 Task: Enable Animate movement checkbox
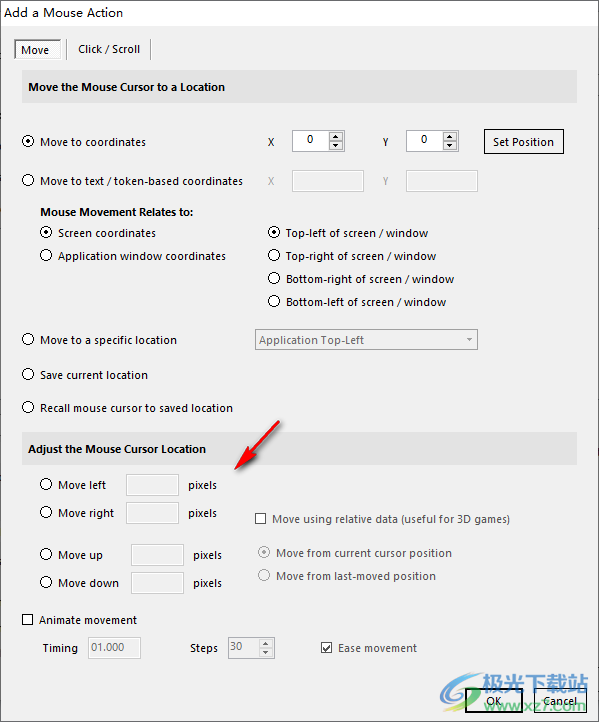tap(28, 620)
